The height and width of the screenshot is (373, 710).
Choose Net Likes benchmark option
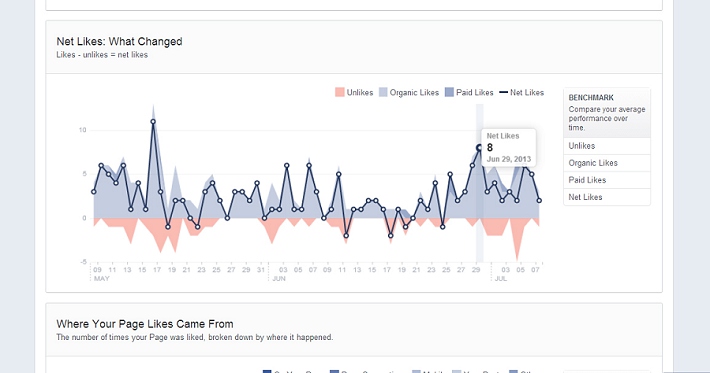click(607, 197)
